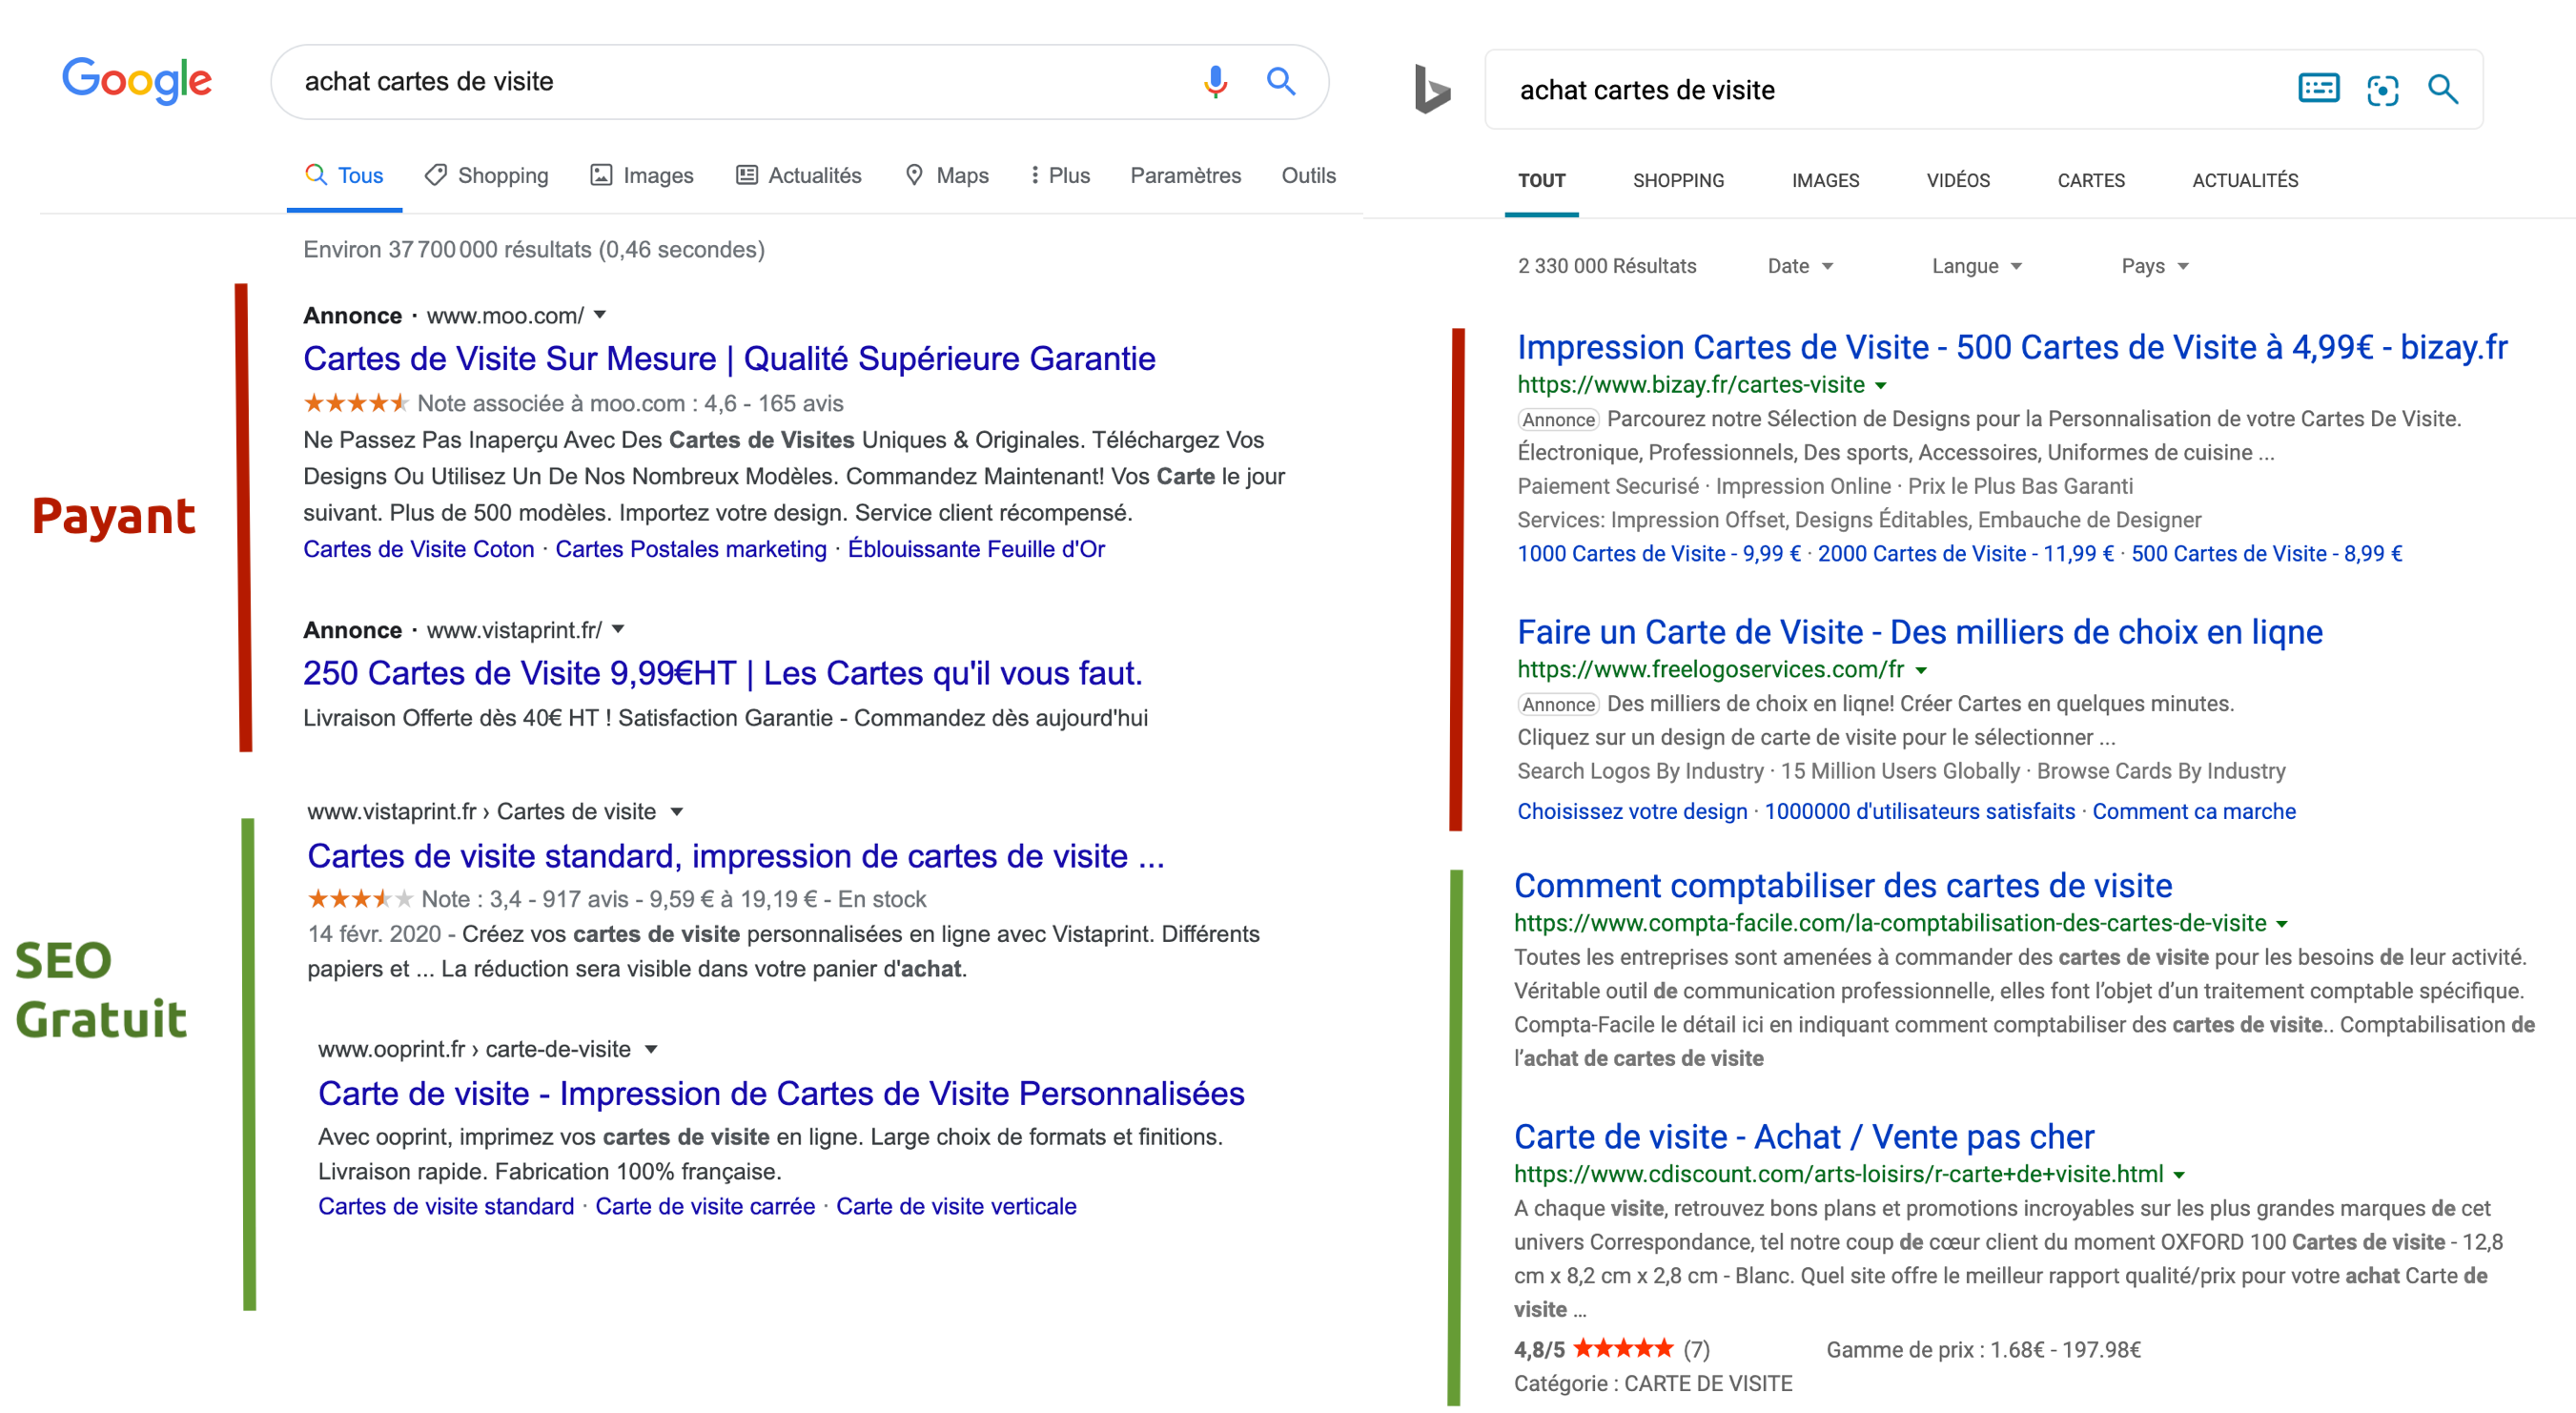Open Cartes de Visite Sur Mesure ad
This screenshot has height=1413, width=2576.
point(729,358)
